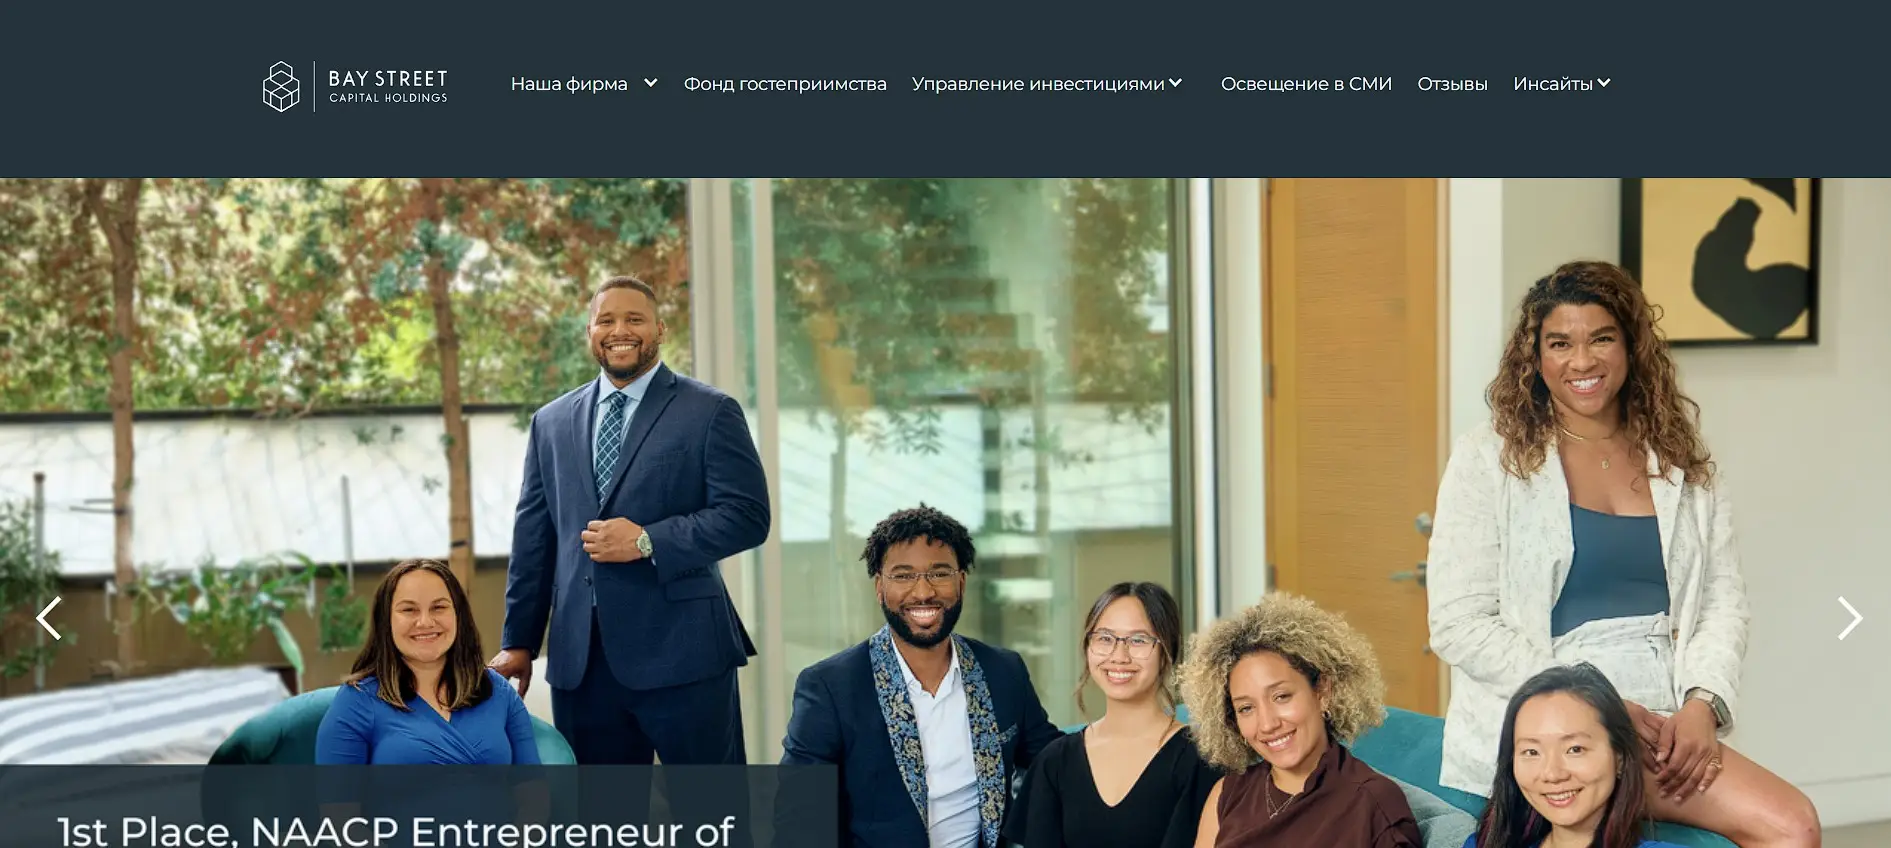Click the NAACP Entrepreneur caption text
1891x848 pixels.
tap(396, 830)
